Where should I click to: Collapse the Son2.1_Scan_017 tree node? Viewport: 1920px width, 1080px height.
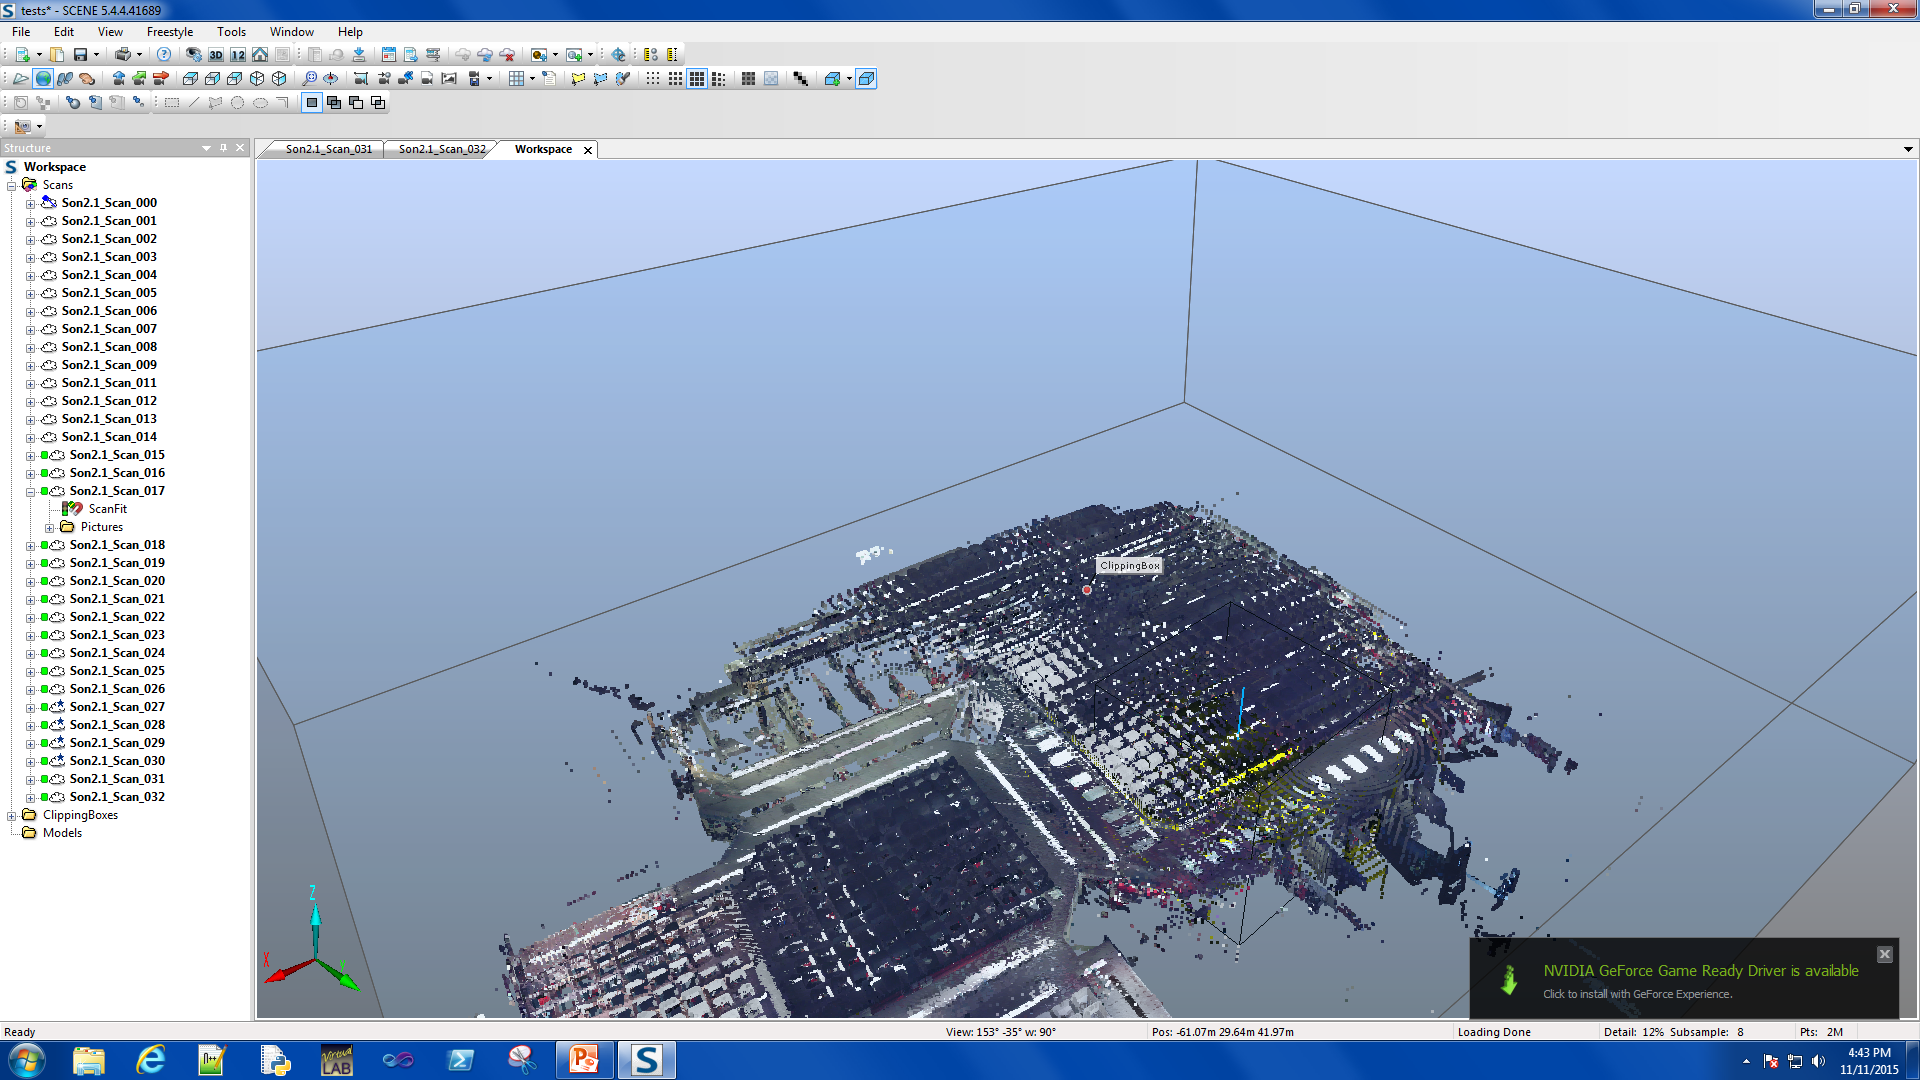[30, 492]
